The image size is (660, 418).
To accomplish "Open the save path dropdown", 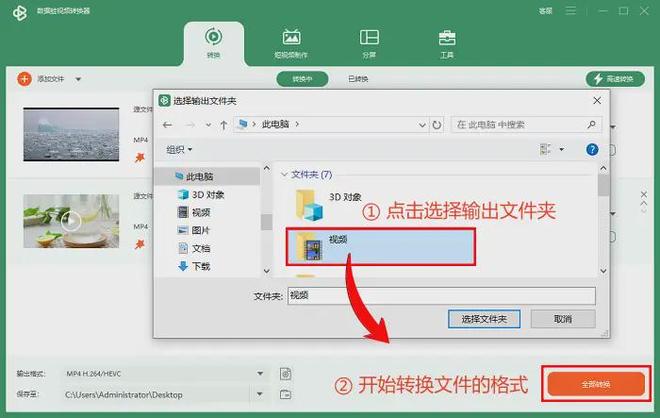I will coord(260,394).
